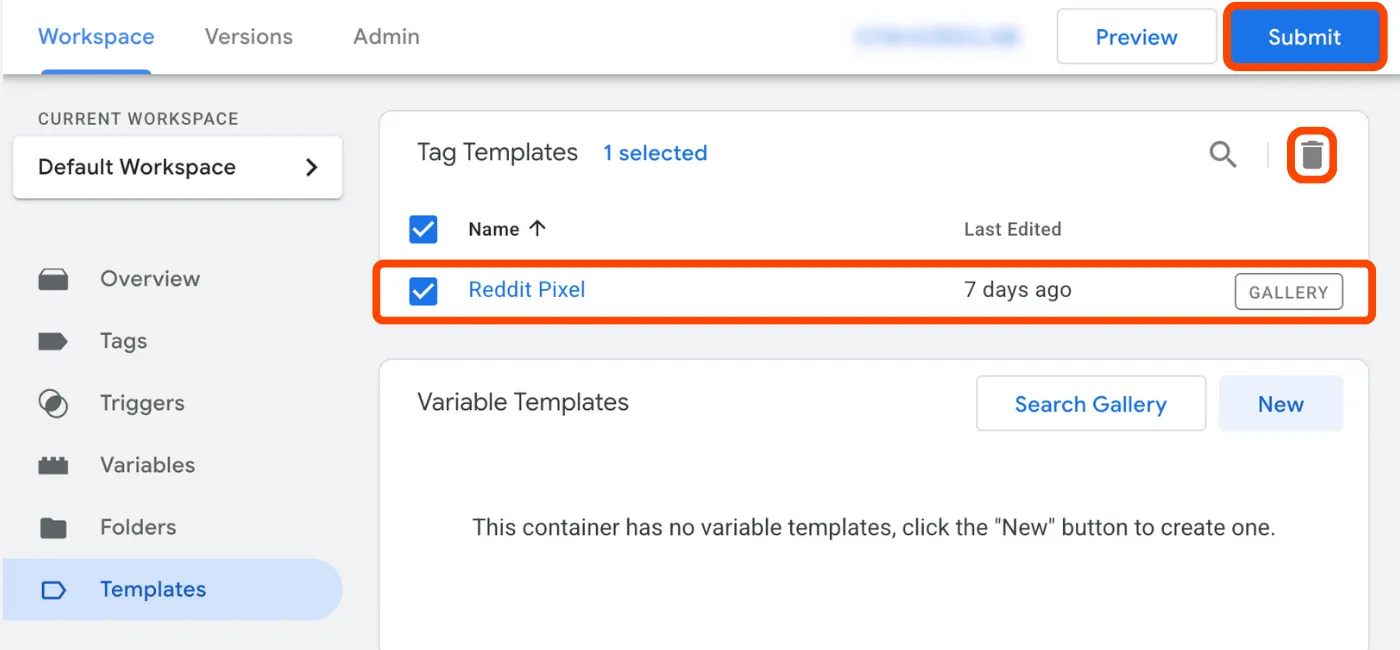Viewport: 1400px width, 650px height.
Task: Click the trash delete icon
Action: (x=1312, y=155)
